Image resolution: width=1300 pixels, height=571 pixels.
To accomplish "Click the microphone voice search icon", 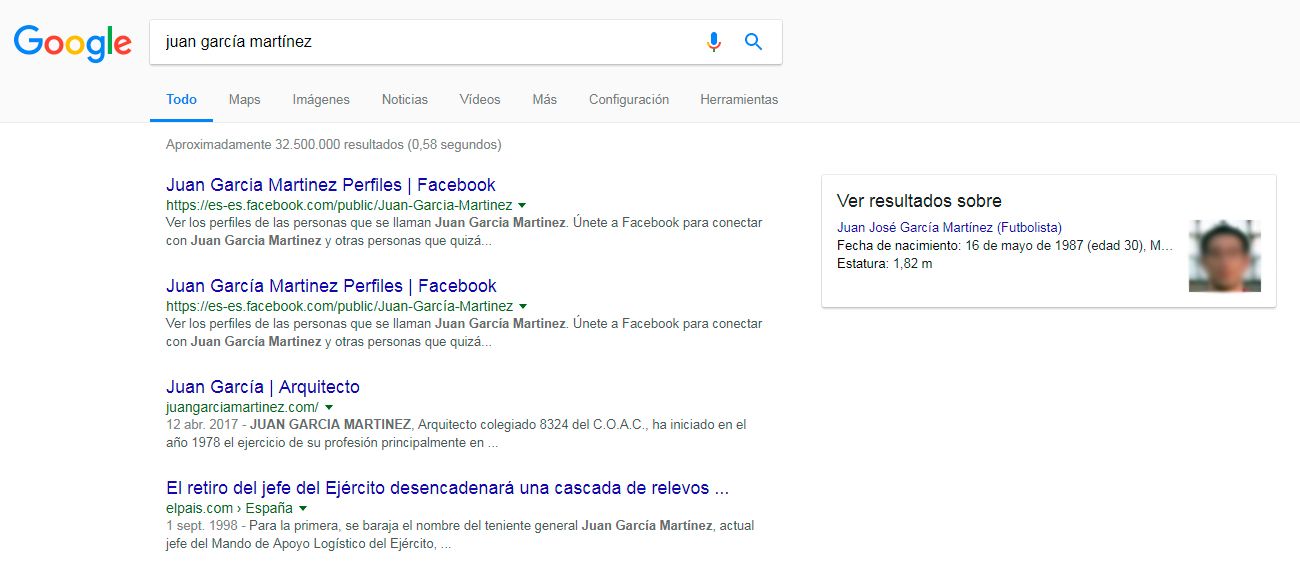I will coord(713,42).
